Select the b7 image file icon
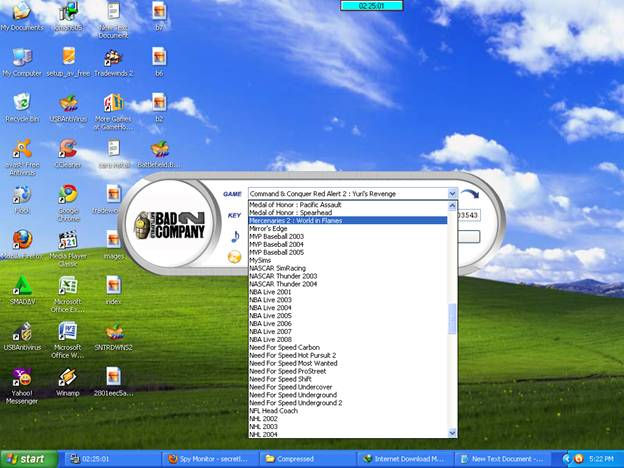 (x=159, y=16)
